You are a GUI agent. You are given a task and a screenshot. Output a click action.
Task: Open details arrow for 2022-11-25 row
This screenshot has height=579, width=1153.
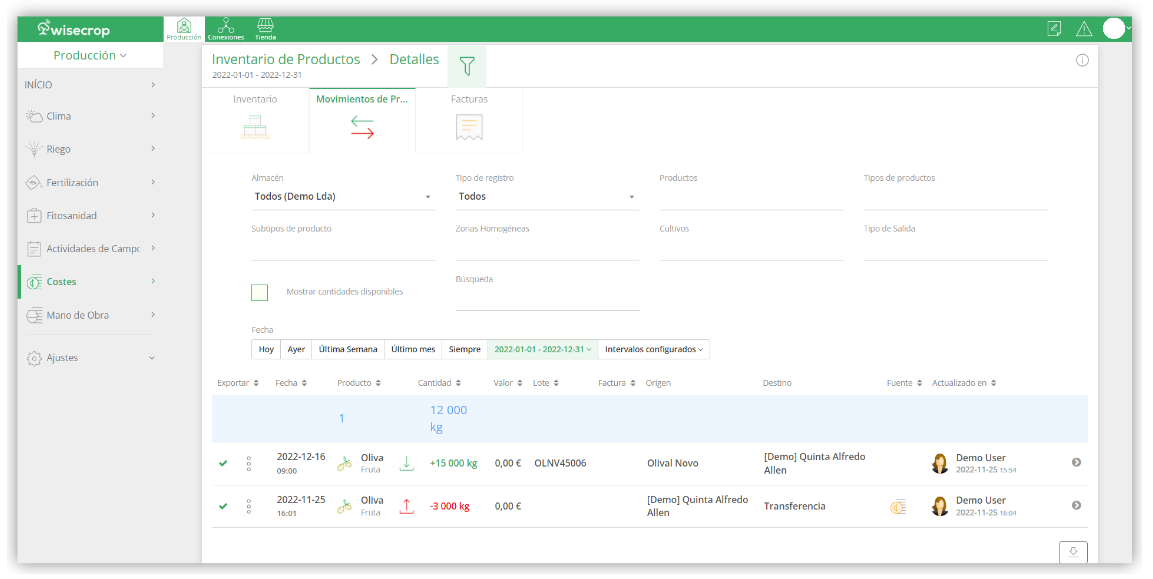(1077, 505)
